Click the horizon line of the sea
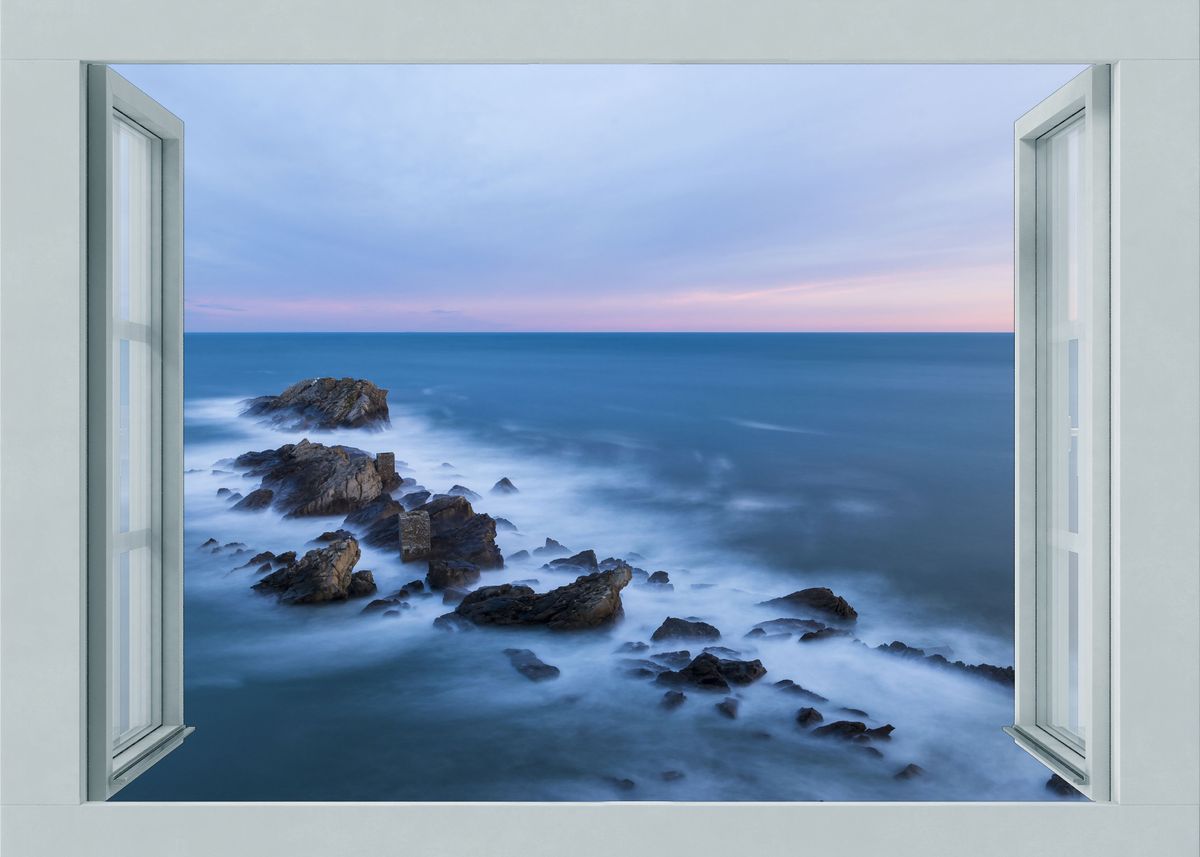 pyautogui.click(x=700, y=333)
